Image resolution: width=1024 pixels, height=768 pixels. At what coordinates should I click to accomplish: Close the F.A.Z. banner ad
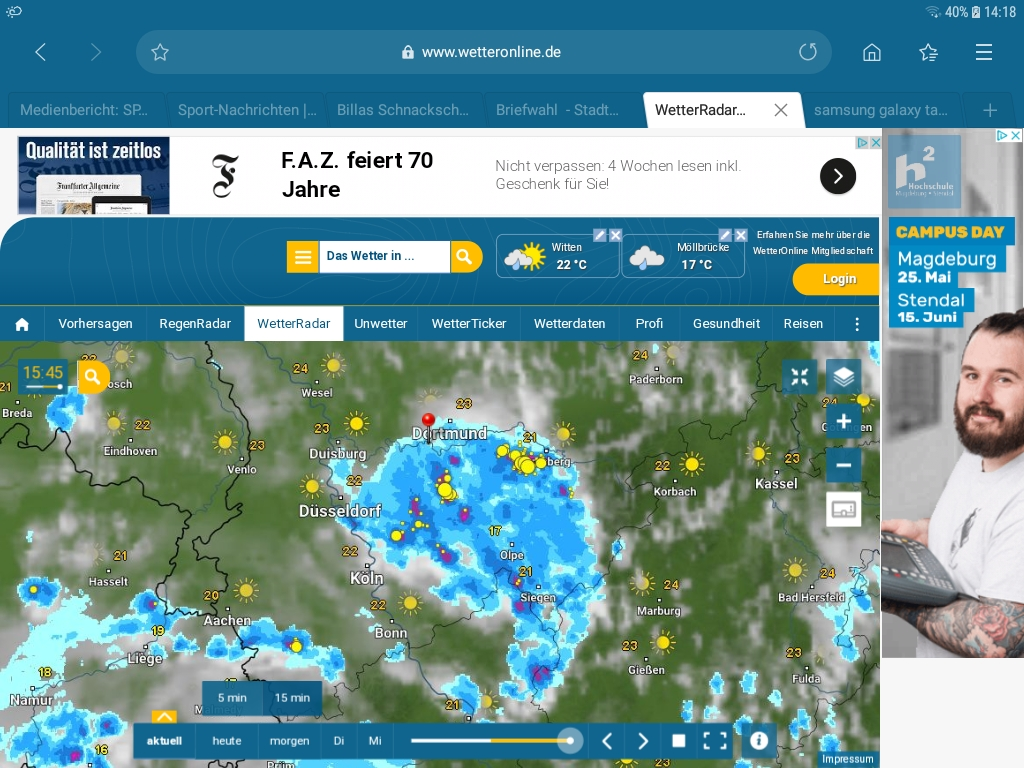876,142
